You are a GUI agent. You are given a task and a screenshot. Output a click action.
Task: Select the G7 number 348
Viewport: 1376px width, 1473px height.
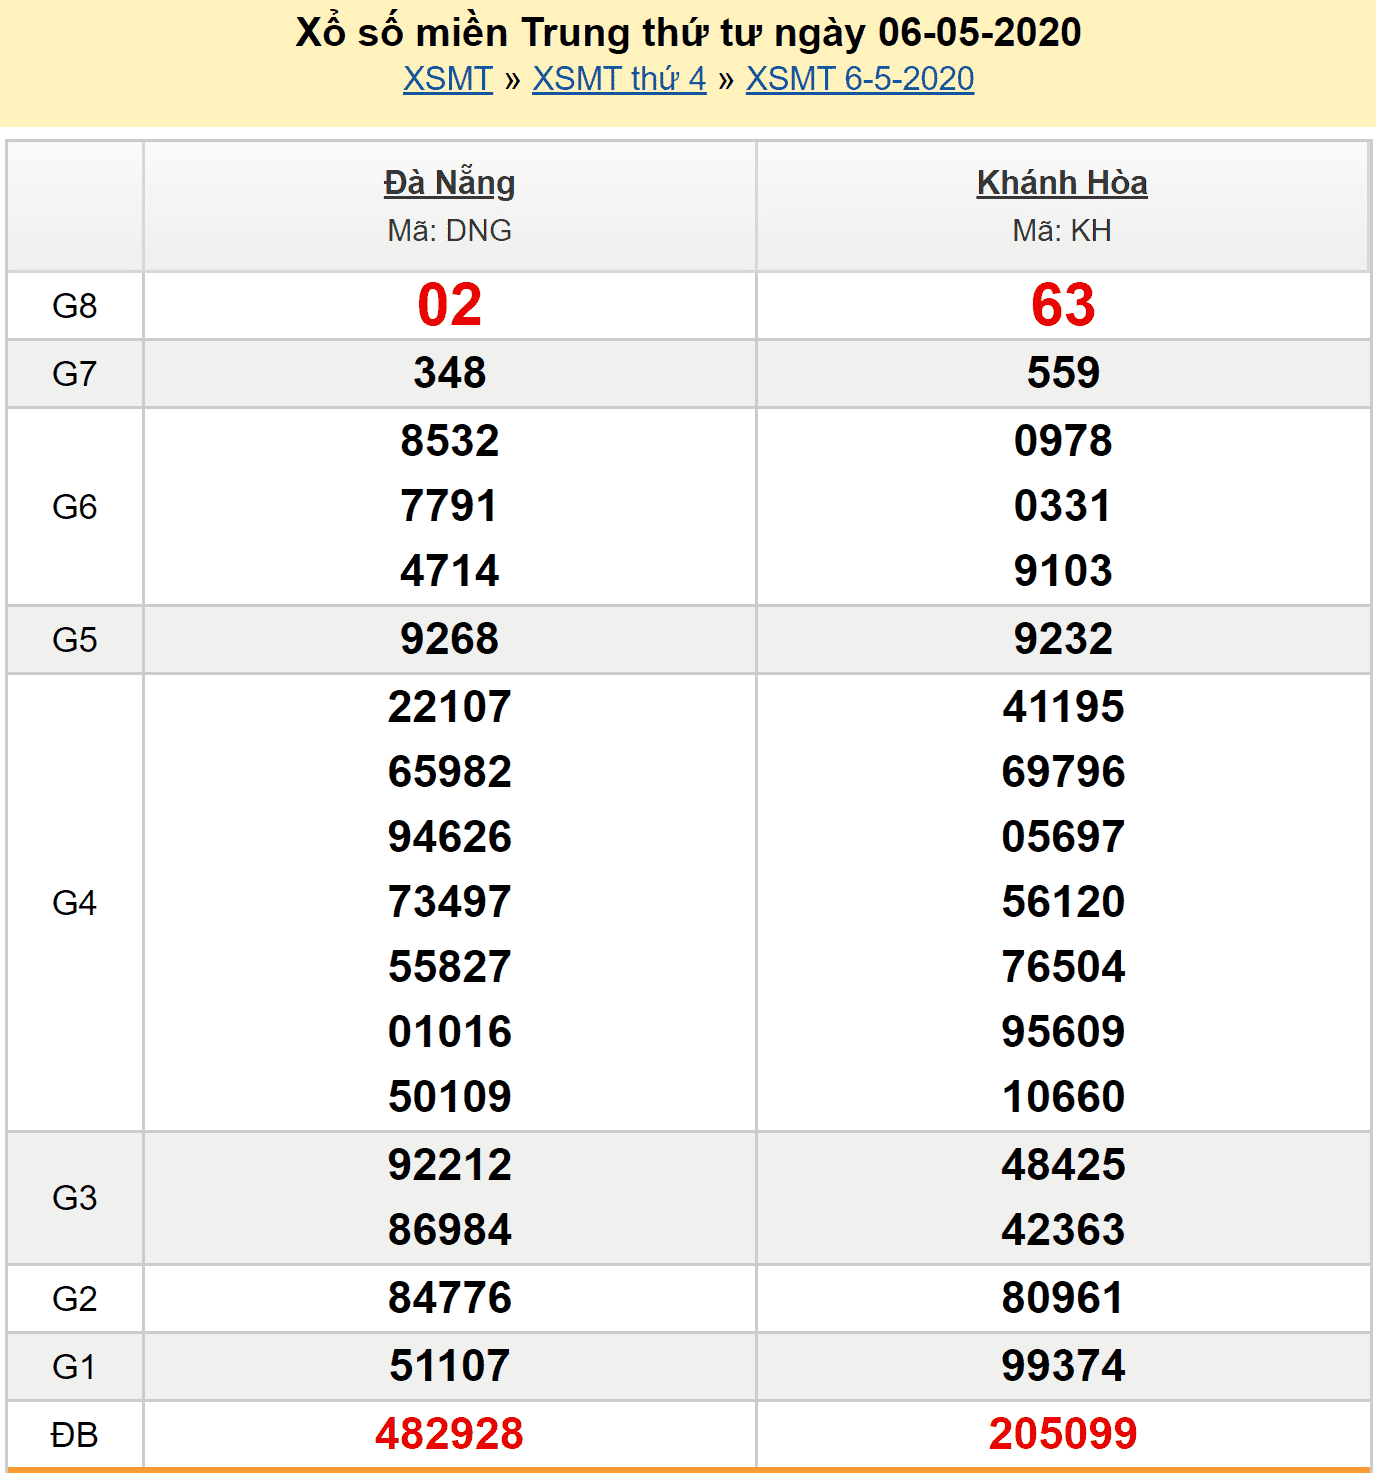450,373
